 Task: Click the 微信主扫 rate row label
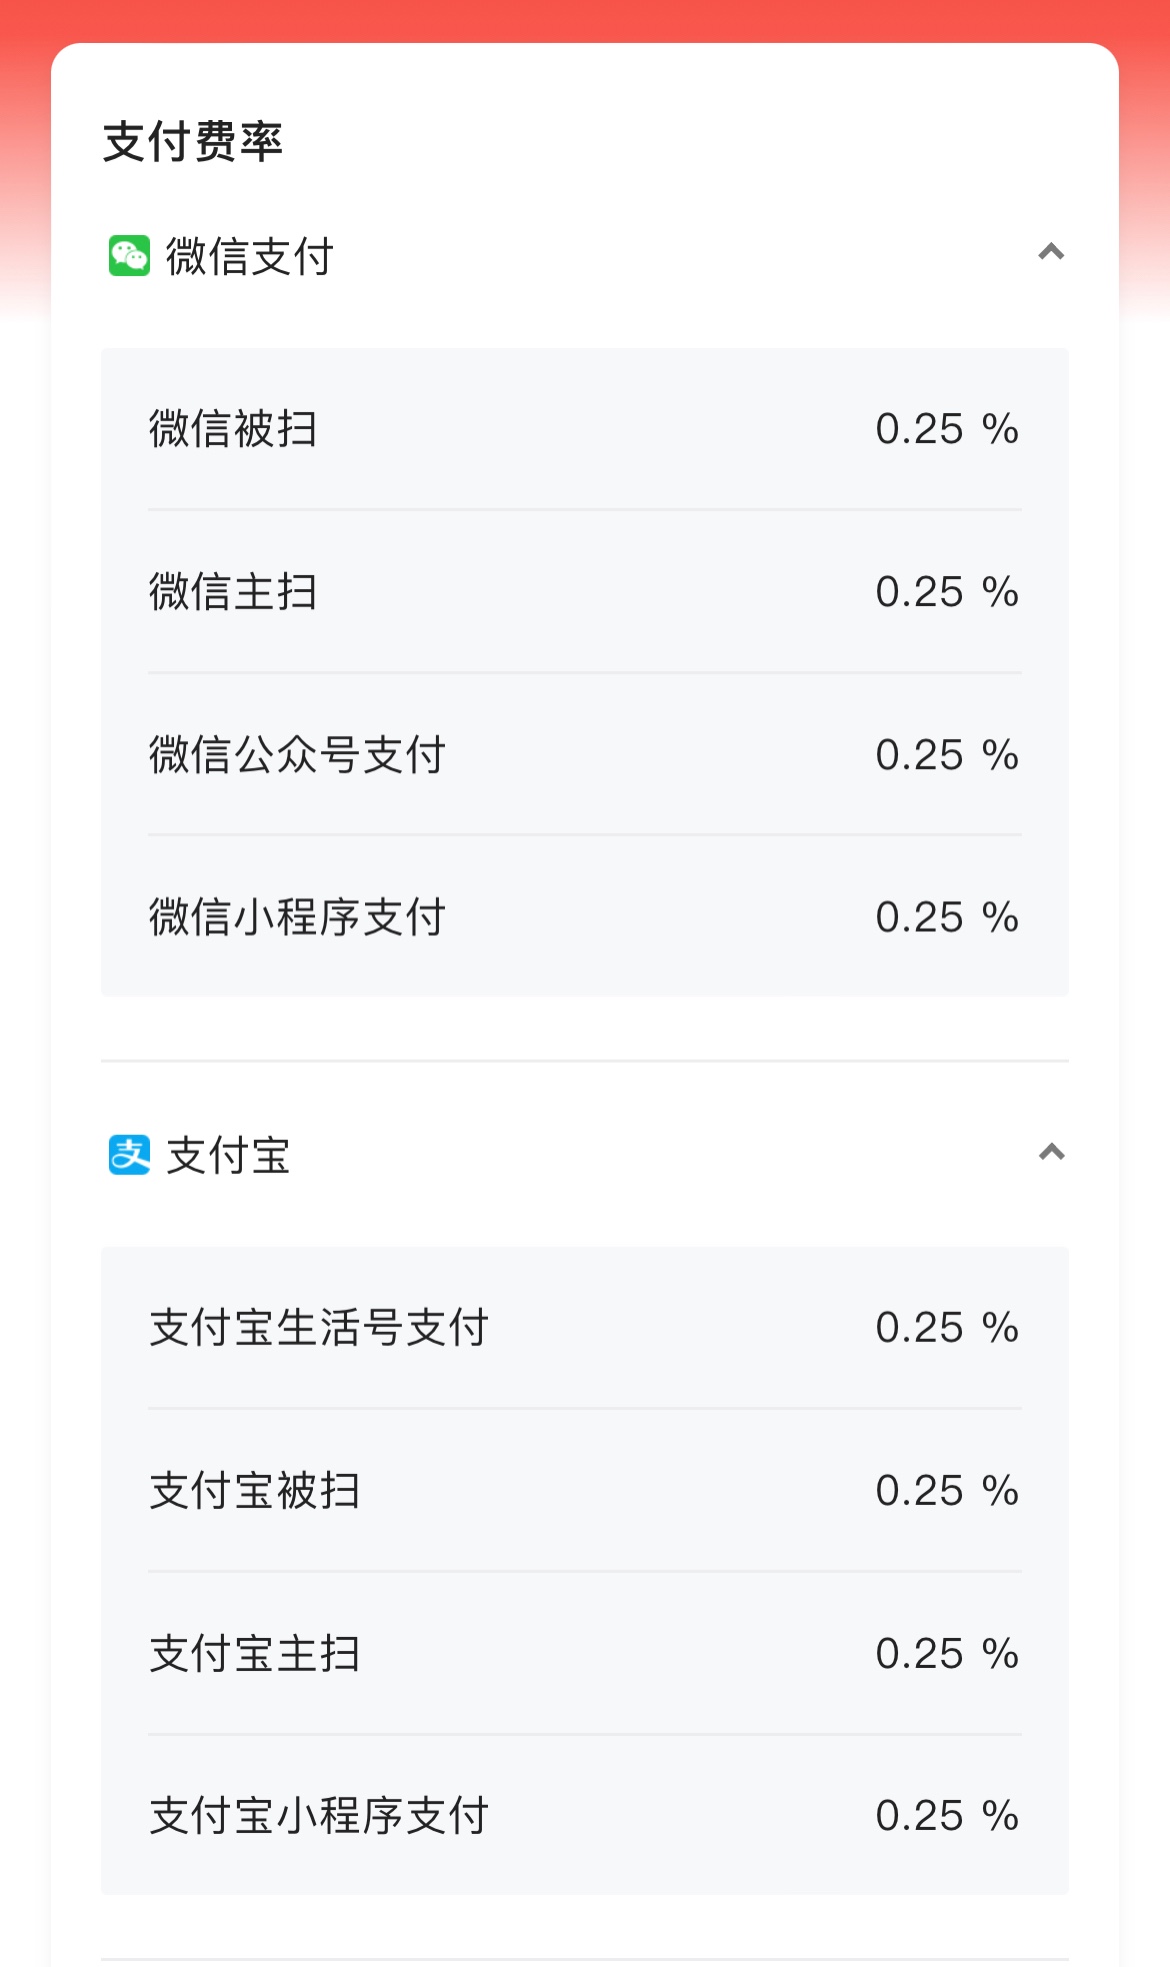pyautogui.click(x=233, y=592)
